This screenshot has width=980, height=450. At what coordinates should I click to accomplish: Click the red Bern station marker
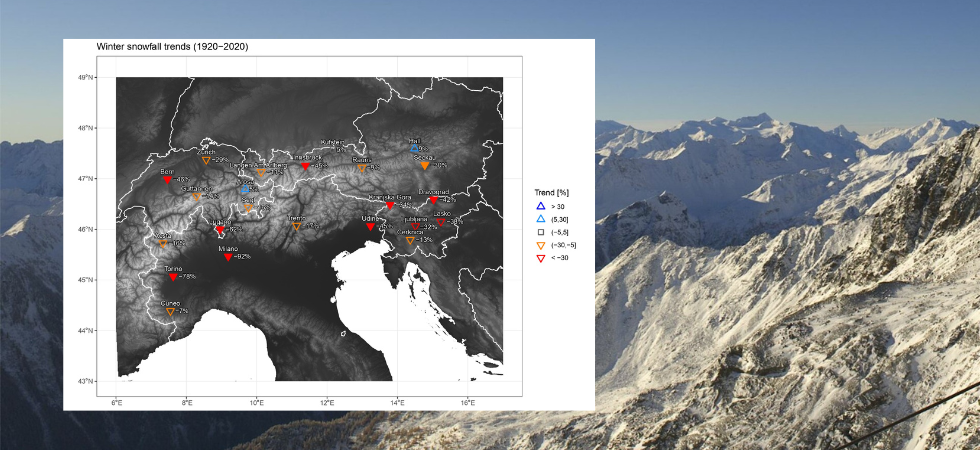pyautogui.click(x=168, y=181)
